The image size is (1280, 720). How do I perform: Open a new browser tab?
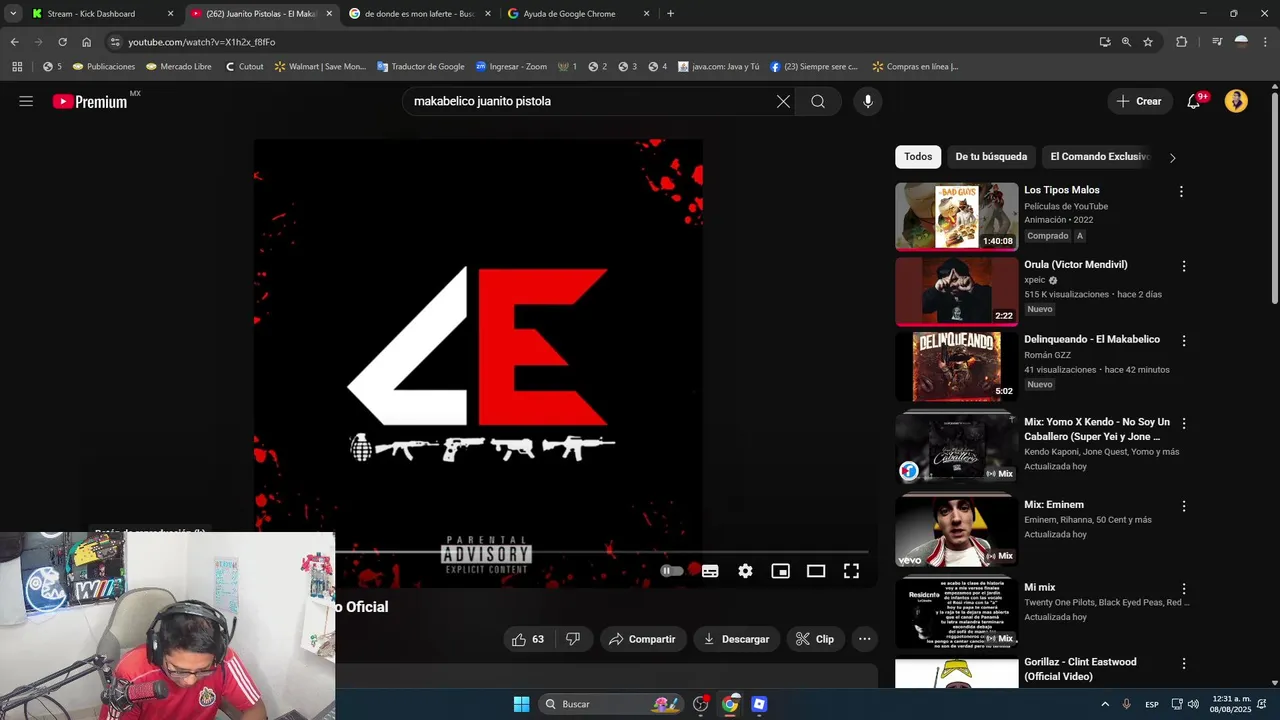point(670,14)
